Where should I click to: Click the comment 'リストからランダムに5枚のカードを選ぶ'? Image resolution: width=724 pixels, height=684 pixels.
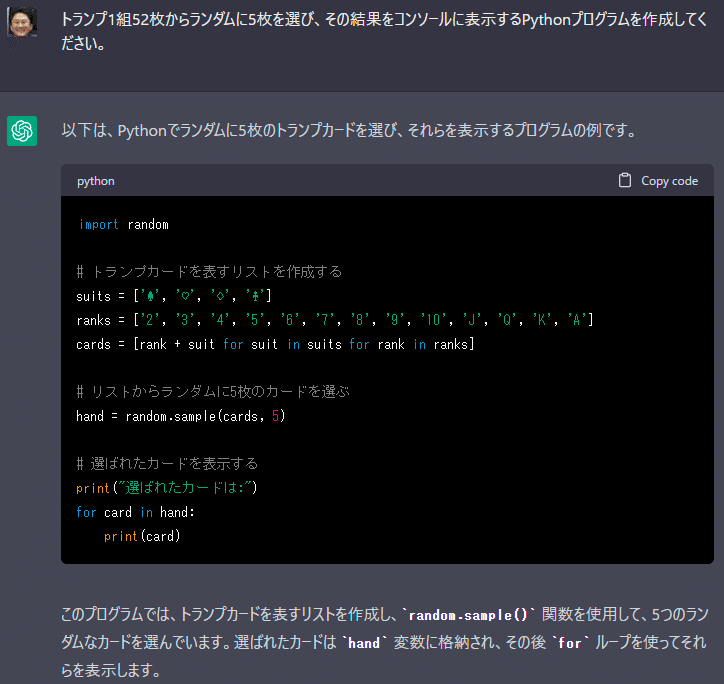pyautogui.click(x=213, y=392)
